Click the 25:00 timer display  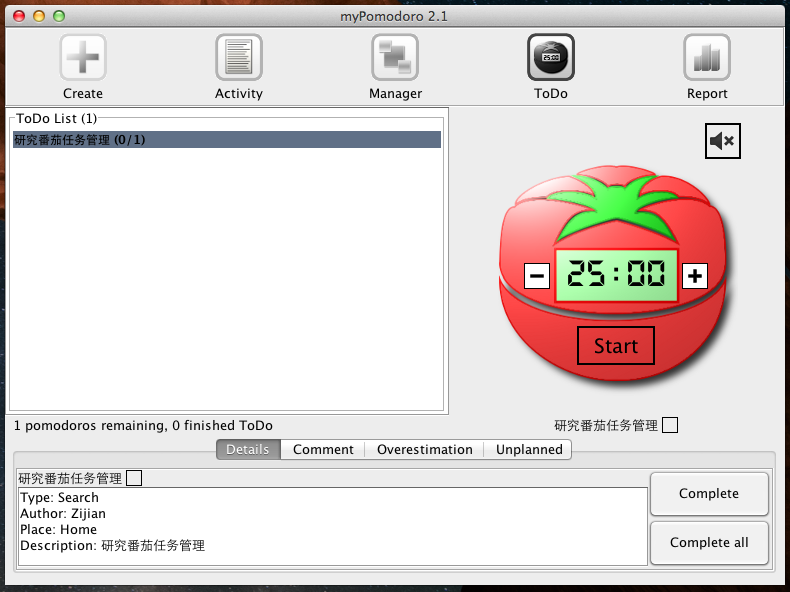tap(616, 275)
